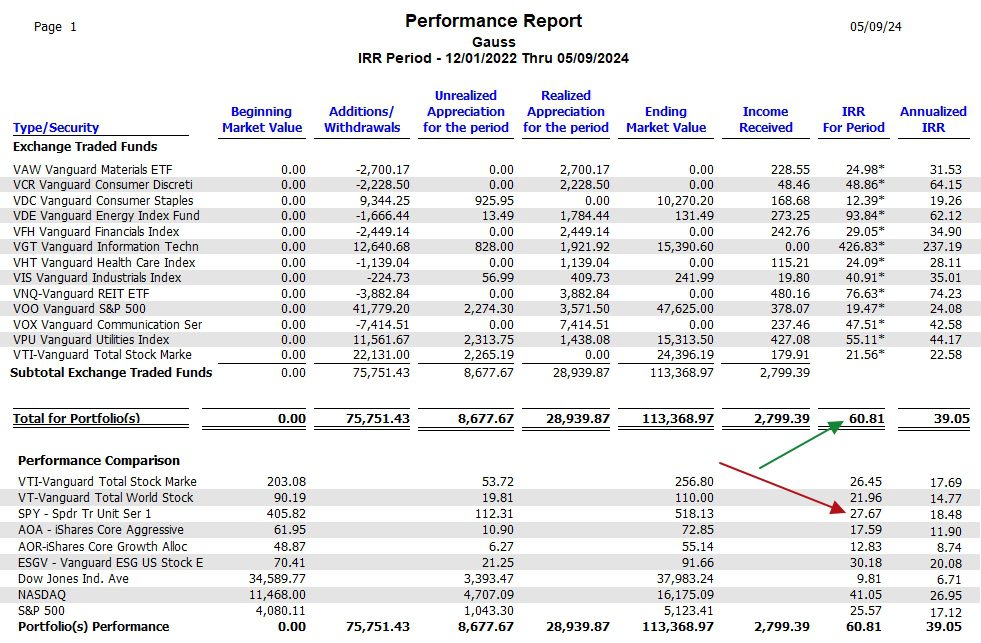Click Dow Jones beginning value 34,589.77

(277, 579)
